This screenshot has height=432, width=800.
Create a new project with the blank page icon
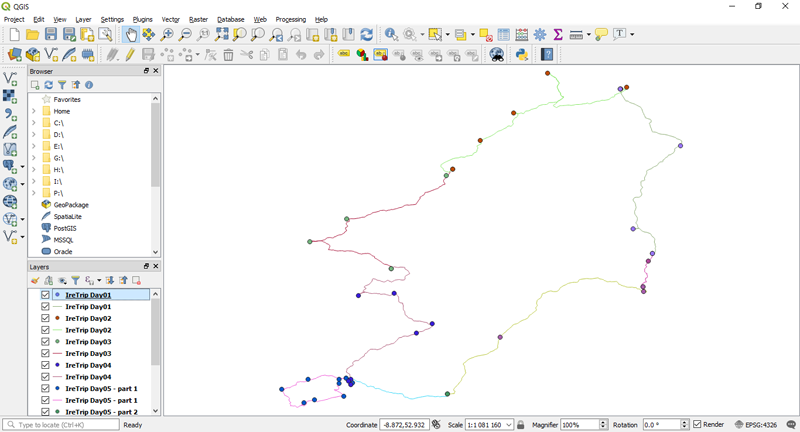pos(14,34)
